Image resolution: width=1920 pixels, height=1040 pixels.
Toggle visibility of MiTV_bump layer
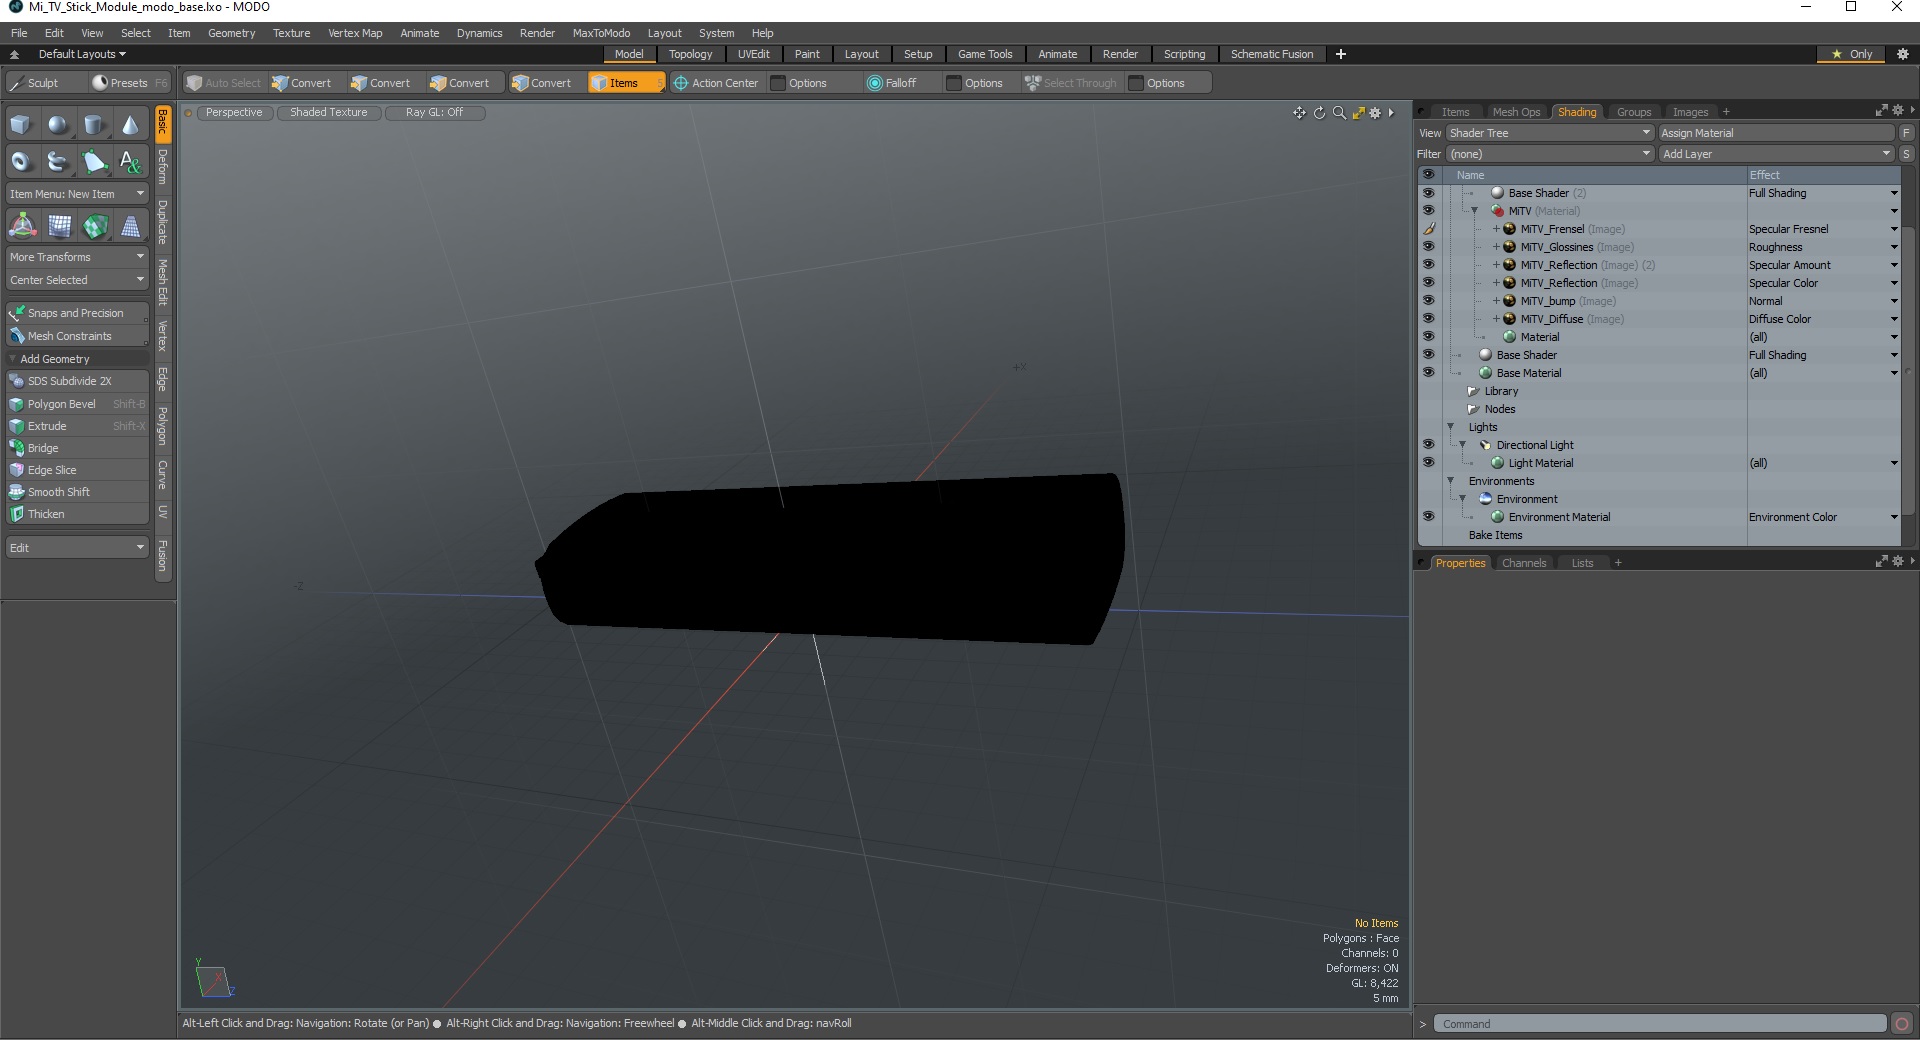[1428, 301]
